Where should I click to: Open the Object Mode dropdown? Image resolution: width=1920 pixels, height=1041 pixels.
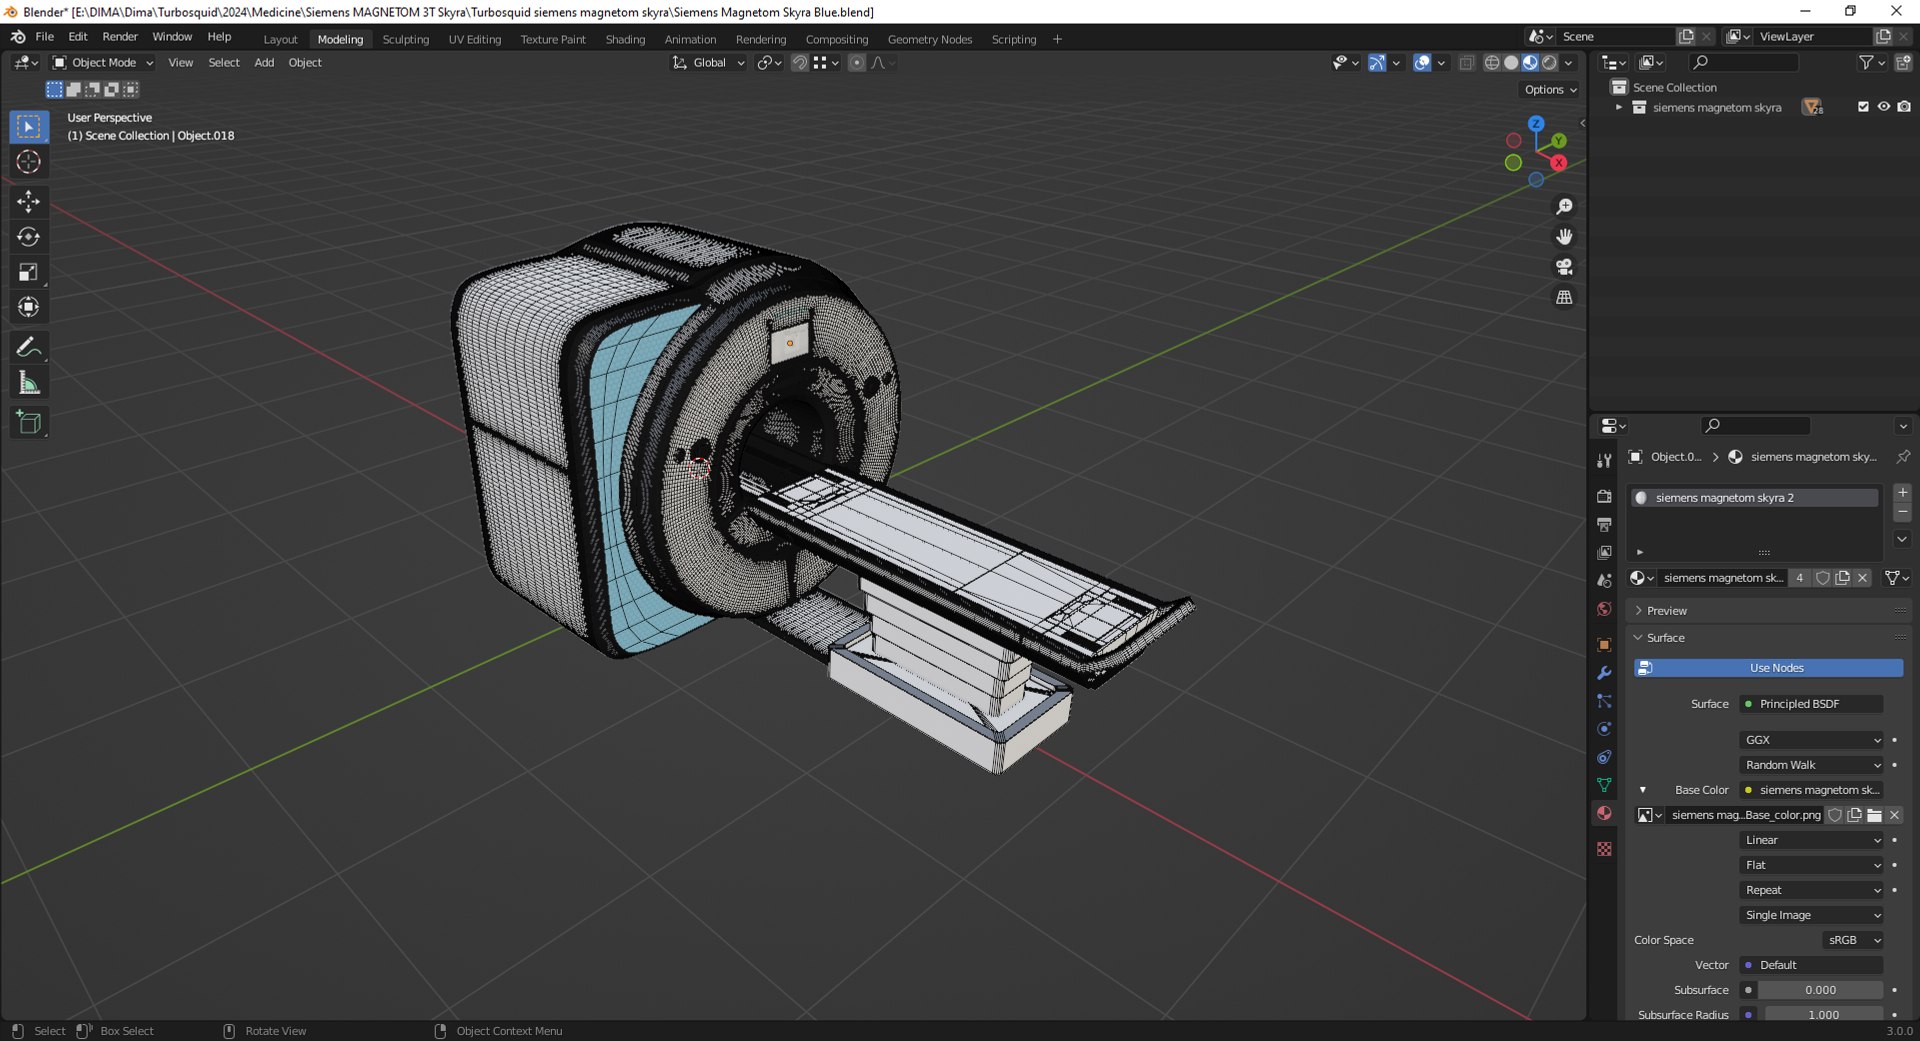pyautogui.click(x=103, y=63)
